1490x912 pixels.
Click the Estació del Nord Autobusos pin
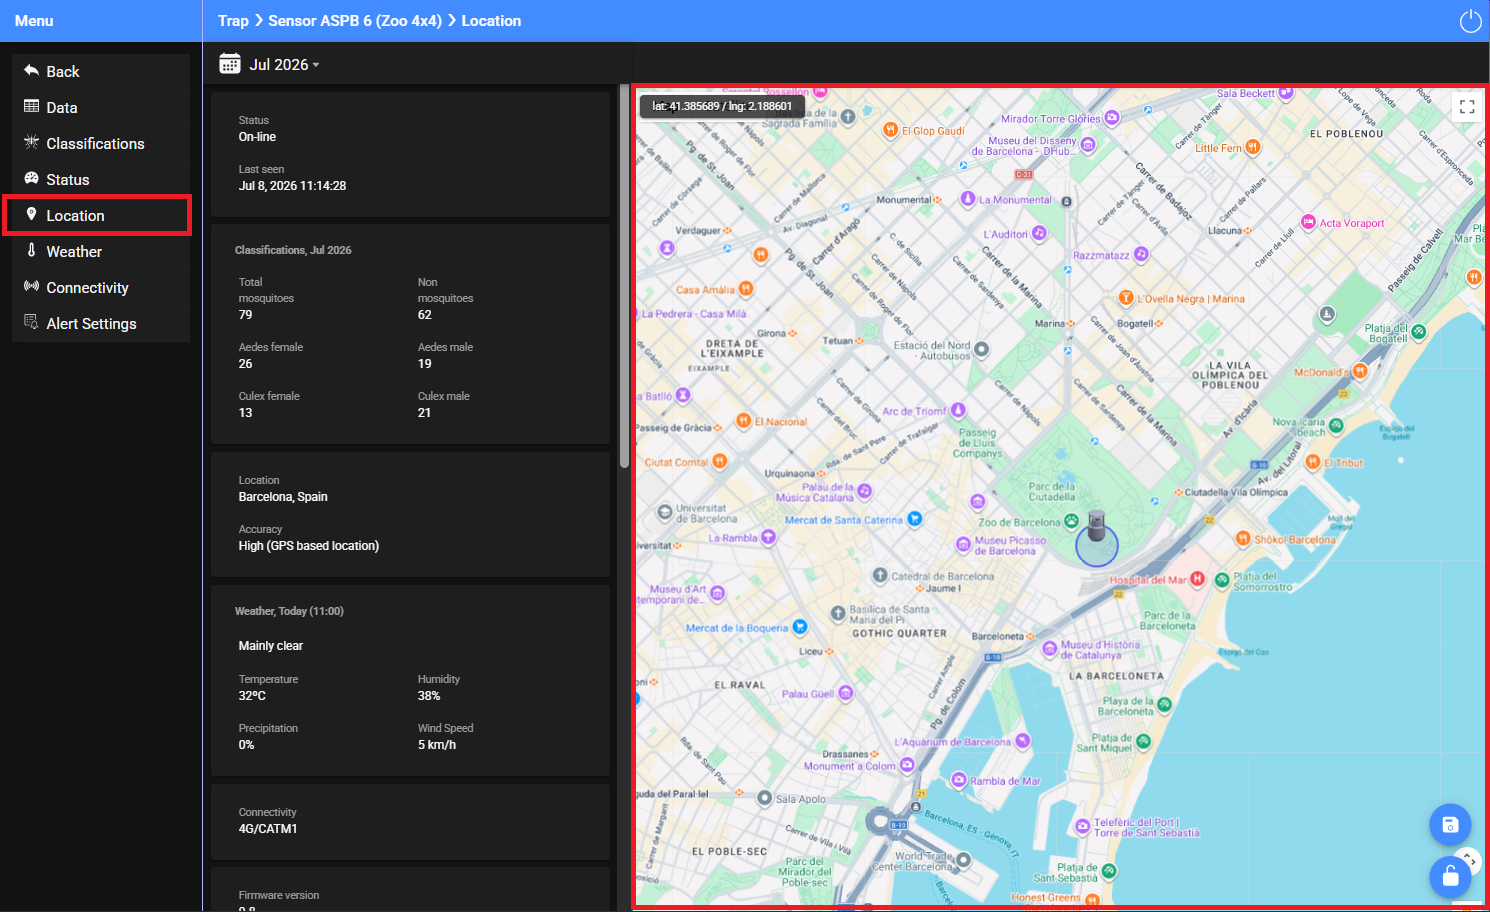[x=982, y=349]
